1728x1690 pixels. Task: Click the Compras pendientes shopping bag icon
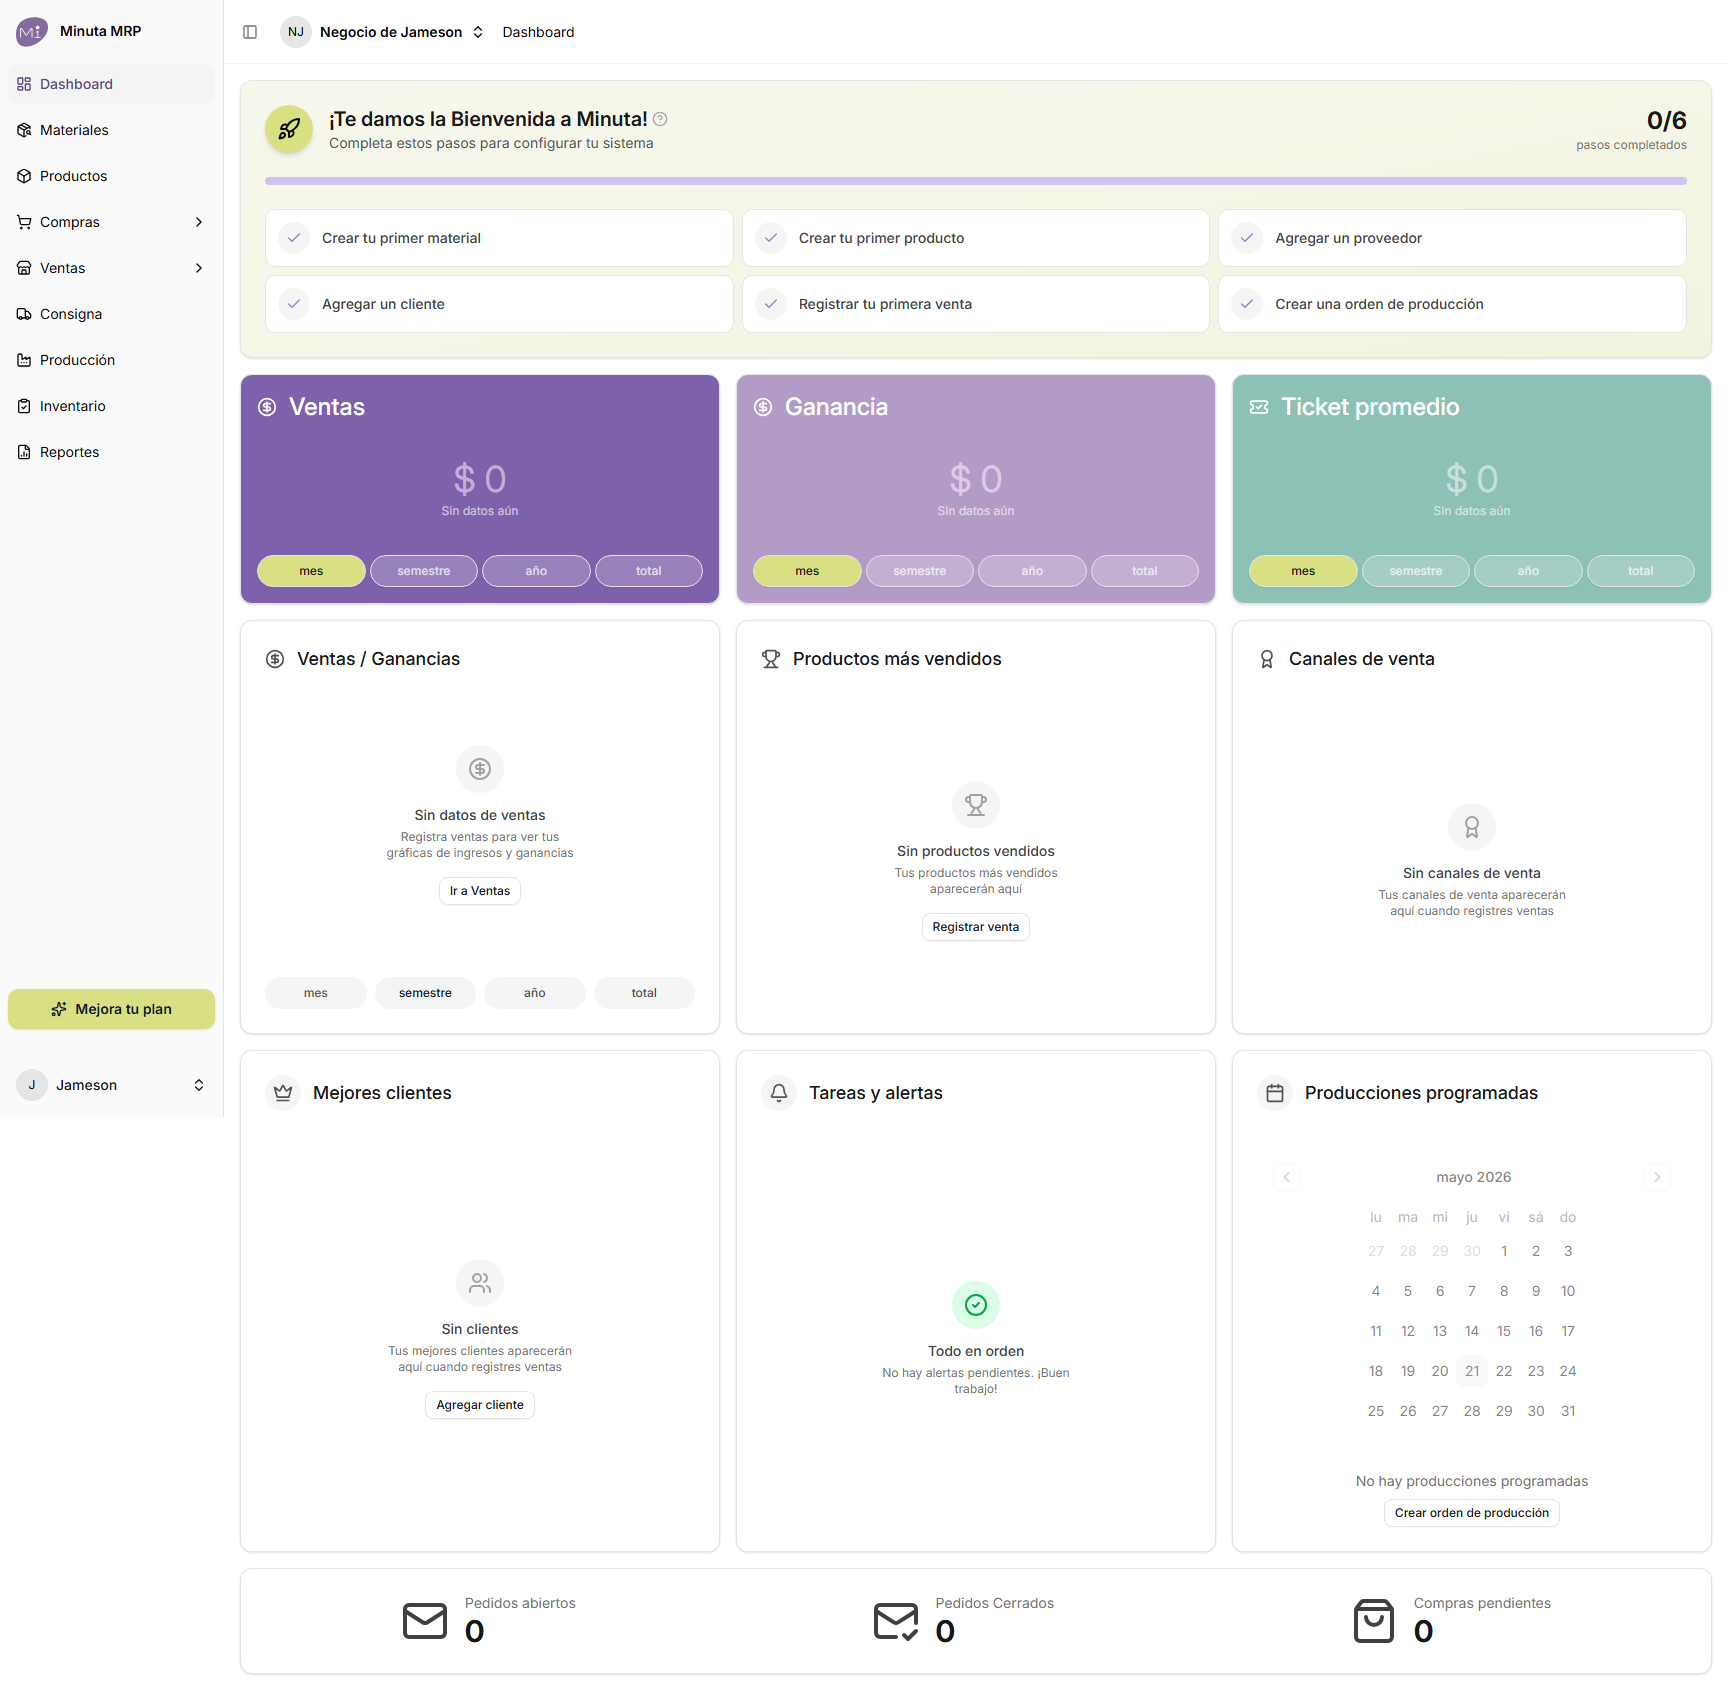(x=1374, y=1621)
